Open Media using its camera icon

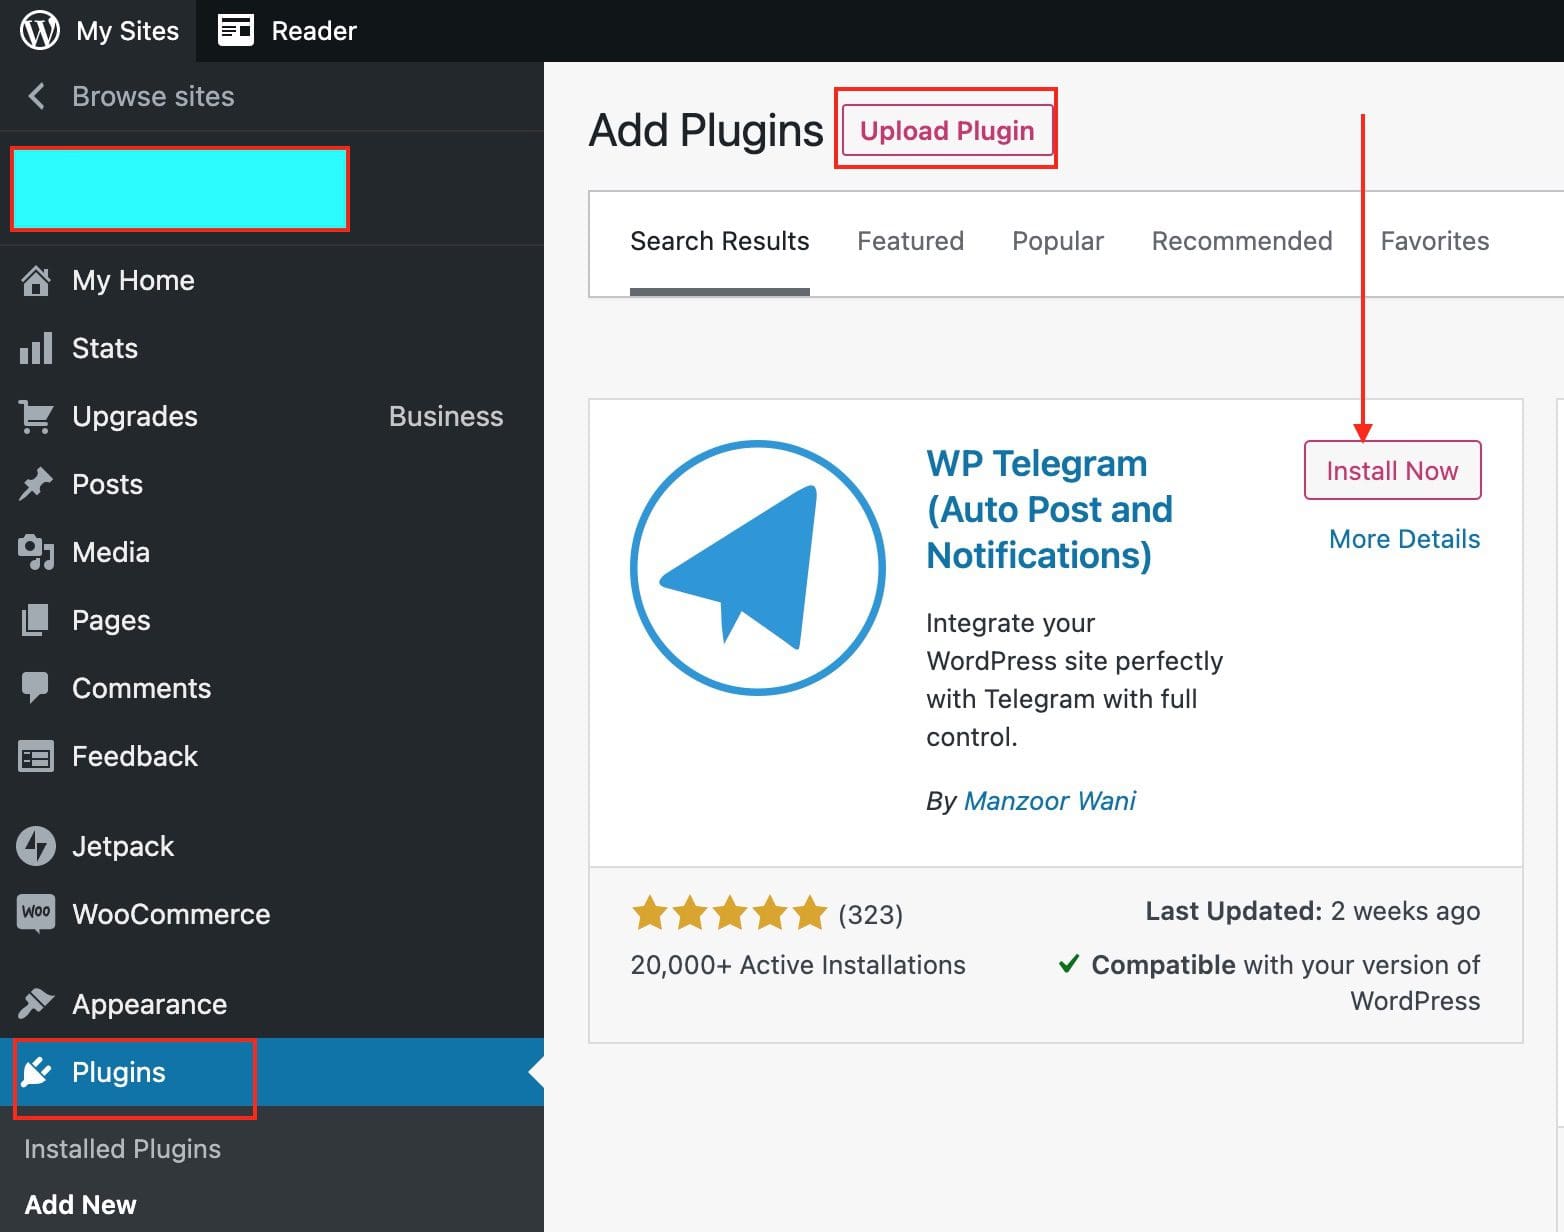point(36,553)
